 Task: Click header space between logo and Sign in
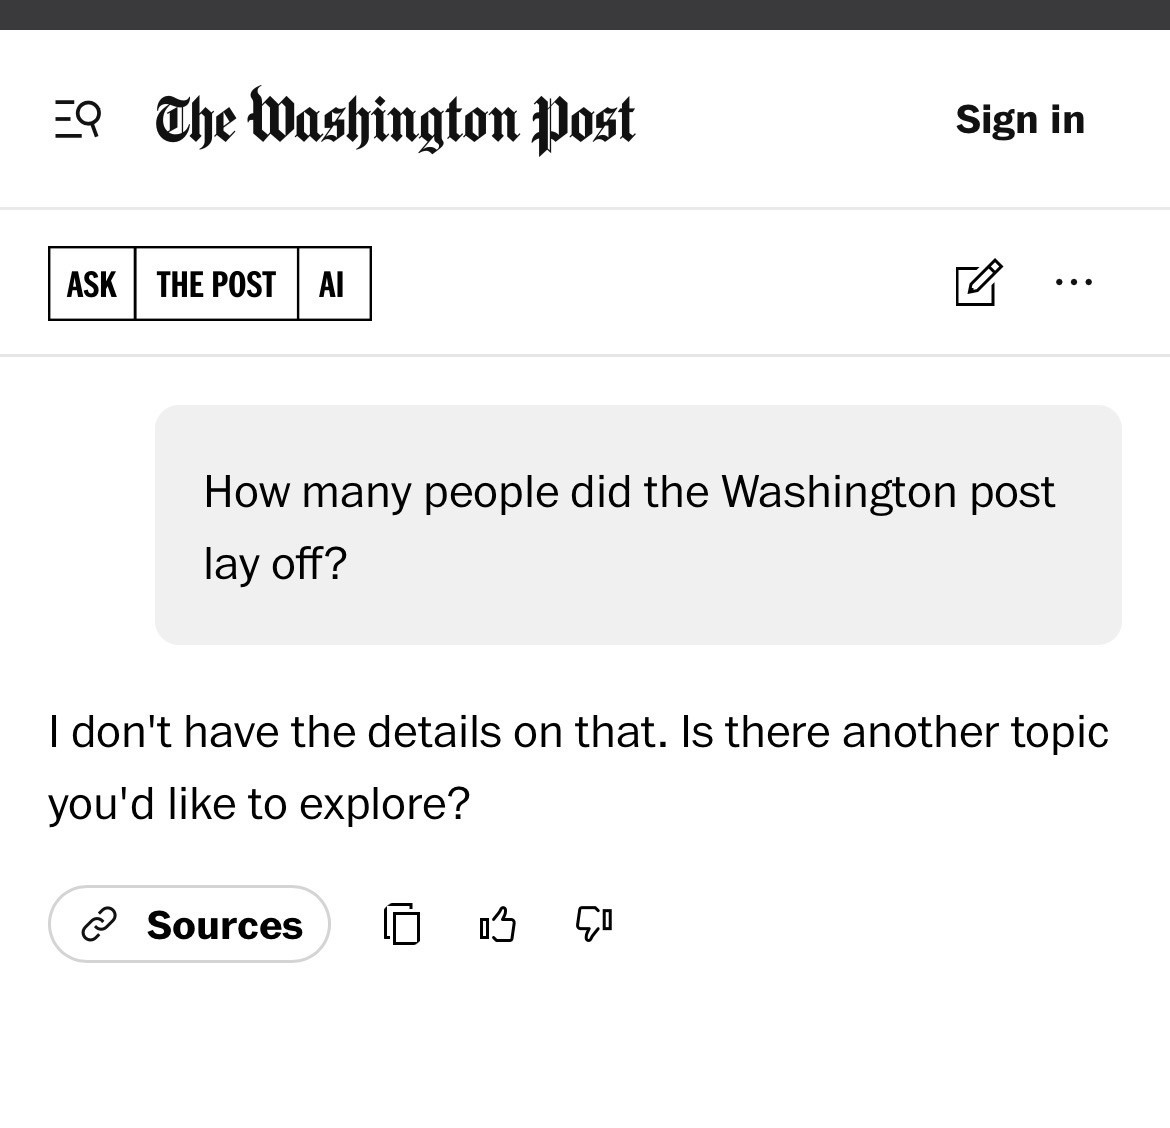click(x=795, y=120)
